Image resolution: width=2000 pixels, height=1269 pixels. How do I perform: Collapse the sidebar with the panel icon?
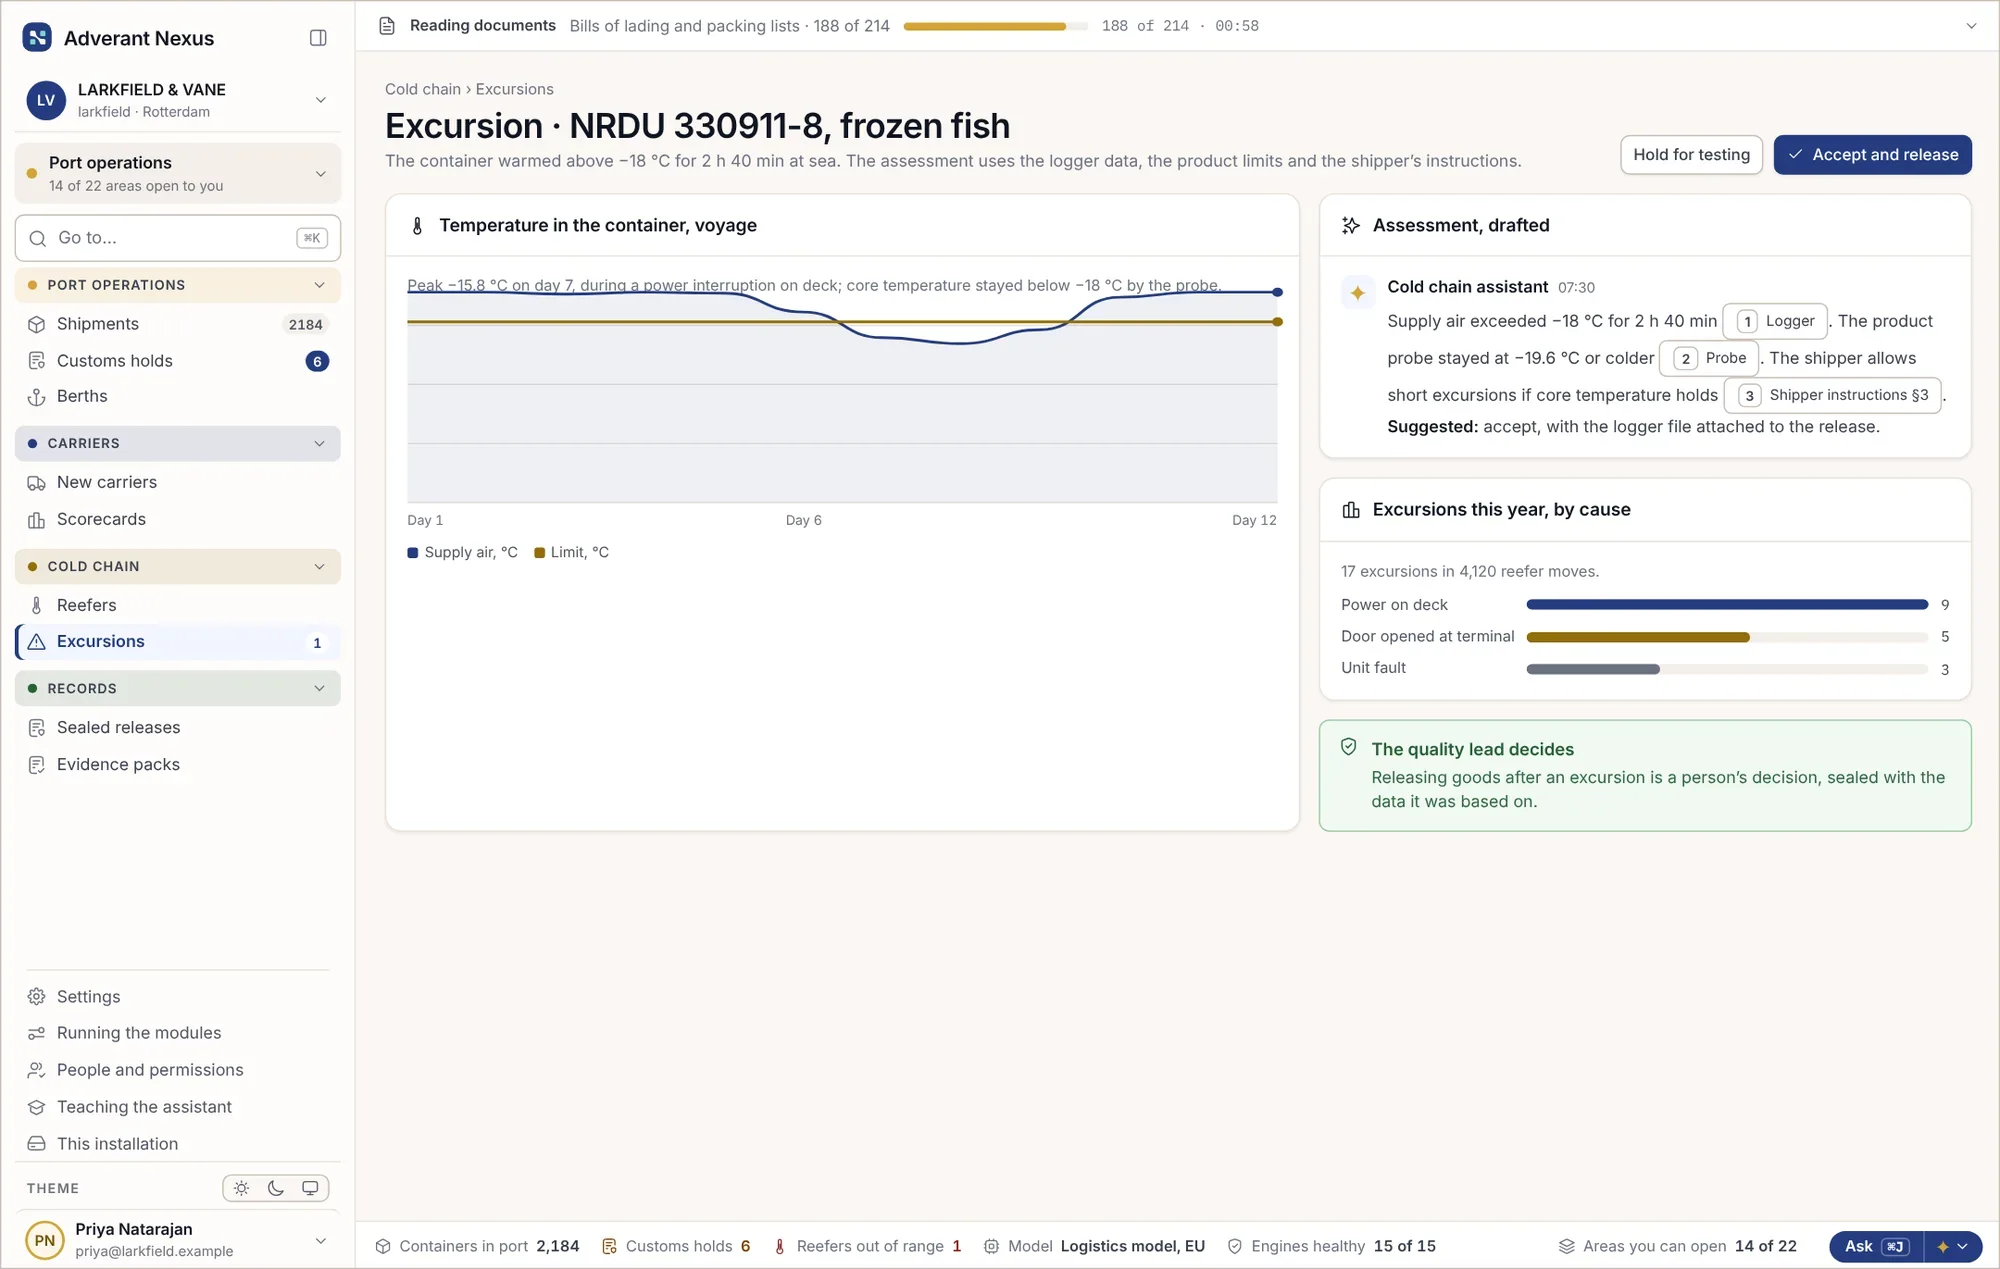tap(318, 38)
